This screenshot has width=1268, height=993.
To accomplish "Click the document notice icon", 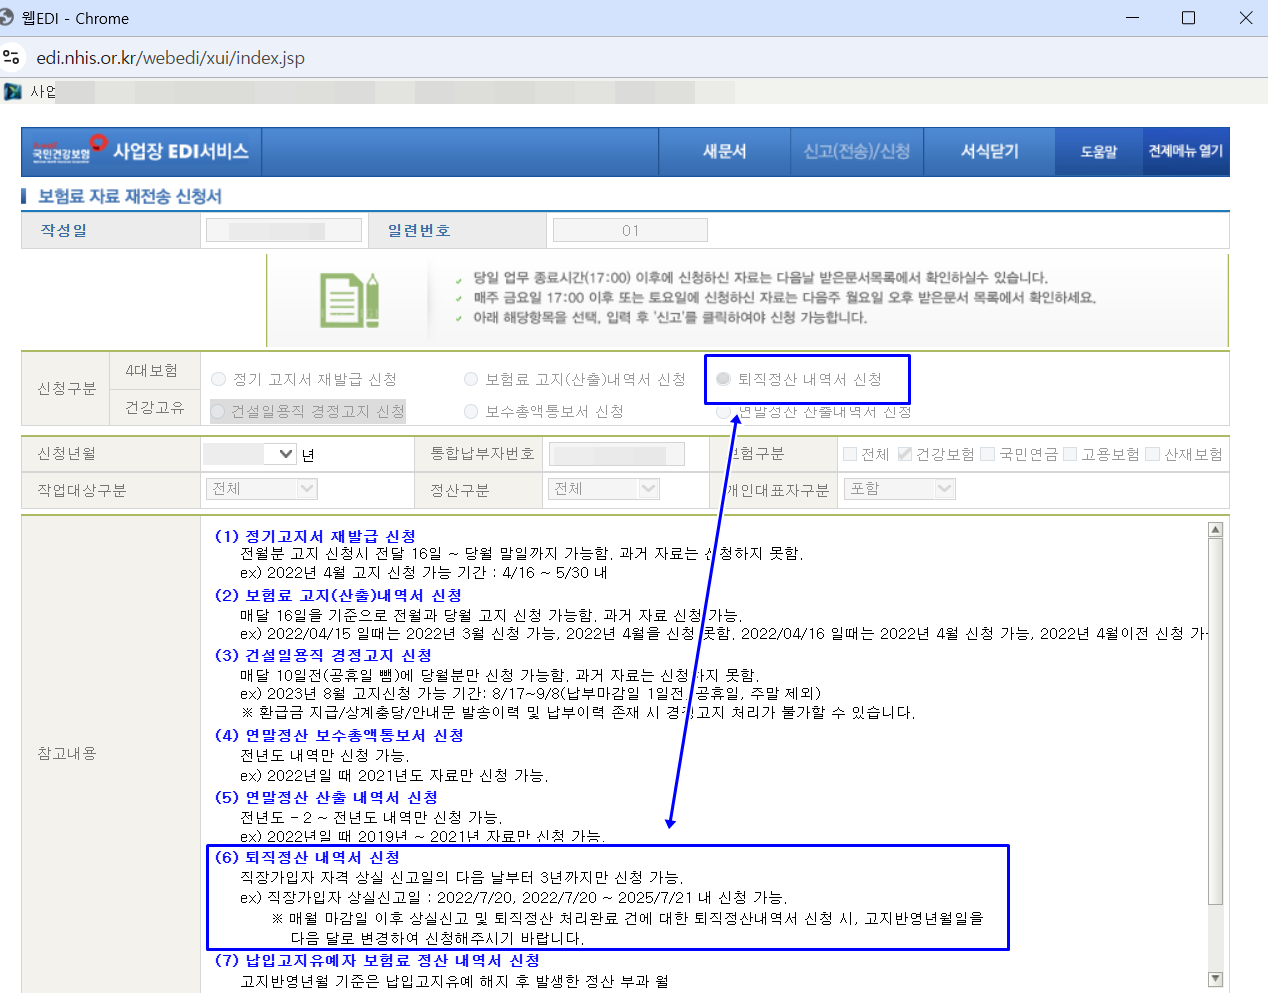I will pyautogui.click(x=349, y=299).
